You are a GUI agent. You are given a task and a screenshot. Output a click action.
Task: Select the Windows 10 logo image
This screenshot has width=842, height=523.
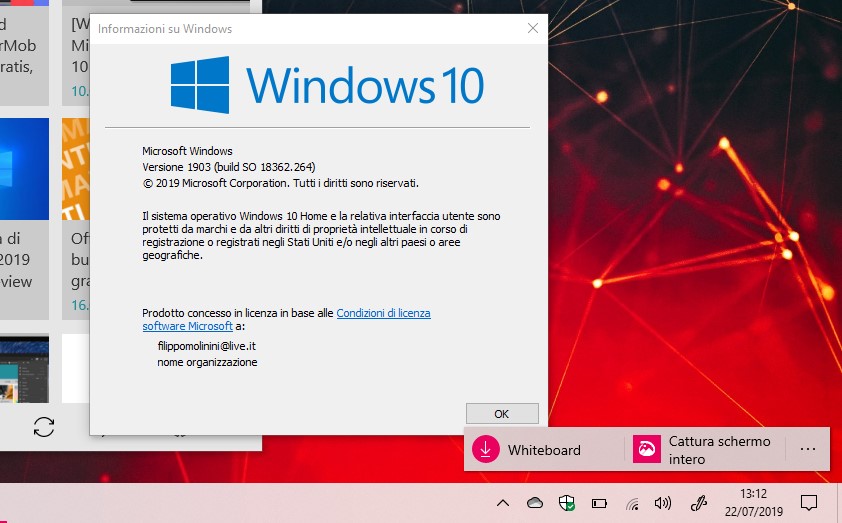(x=328, y=85)
